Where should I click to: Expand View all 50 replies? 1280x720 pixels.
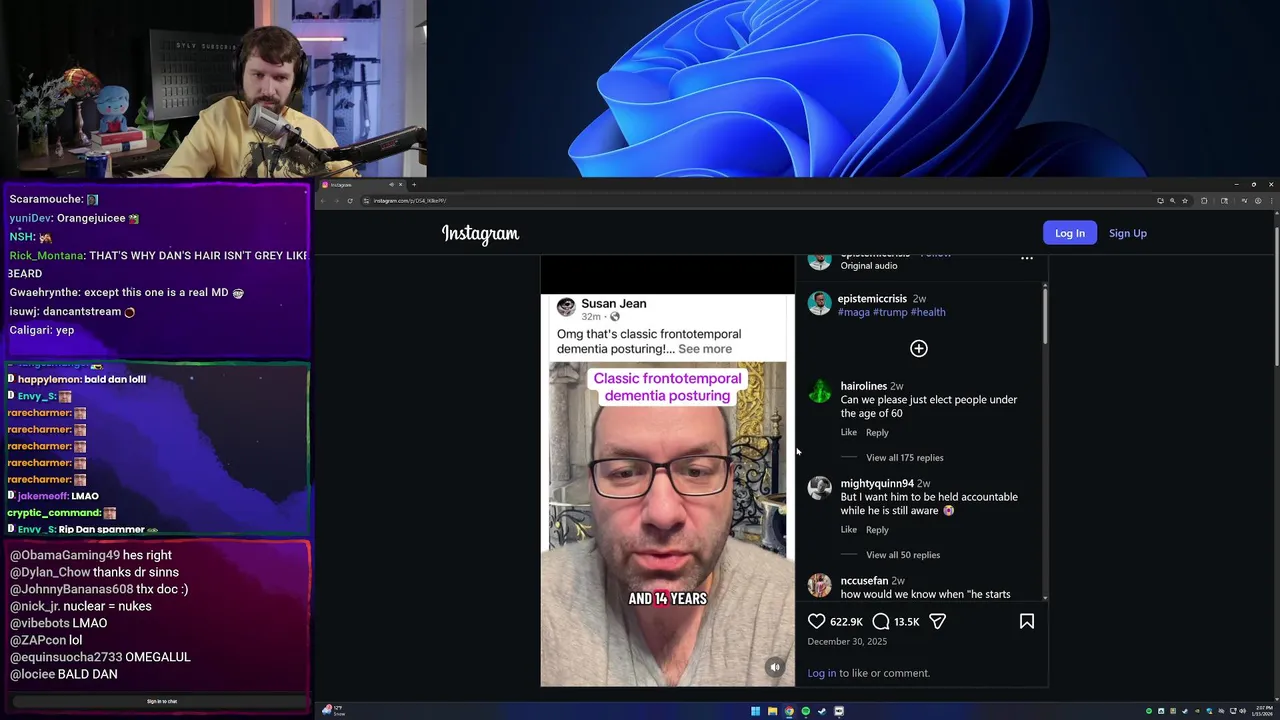[902, 554]
